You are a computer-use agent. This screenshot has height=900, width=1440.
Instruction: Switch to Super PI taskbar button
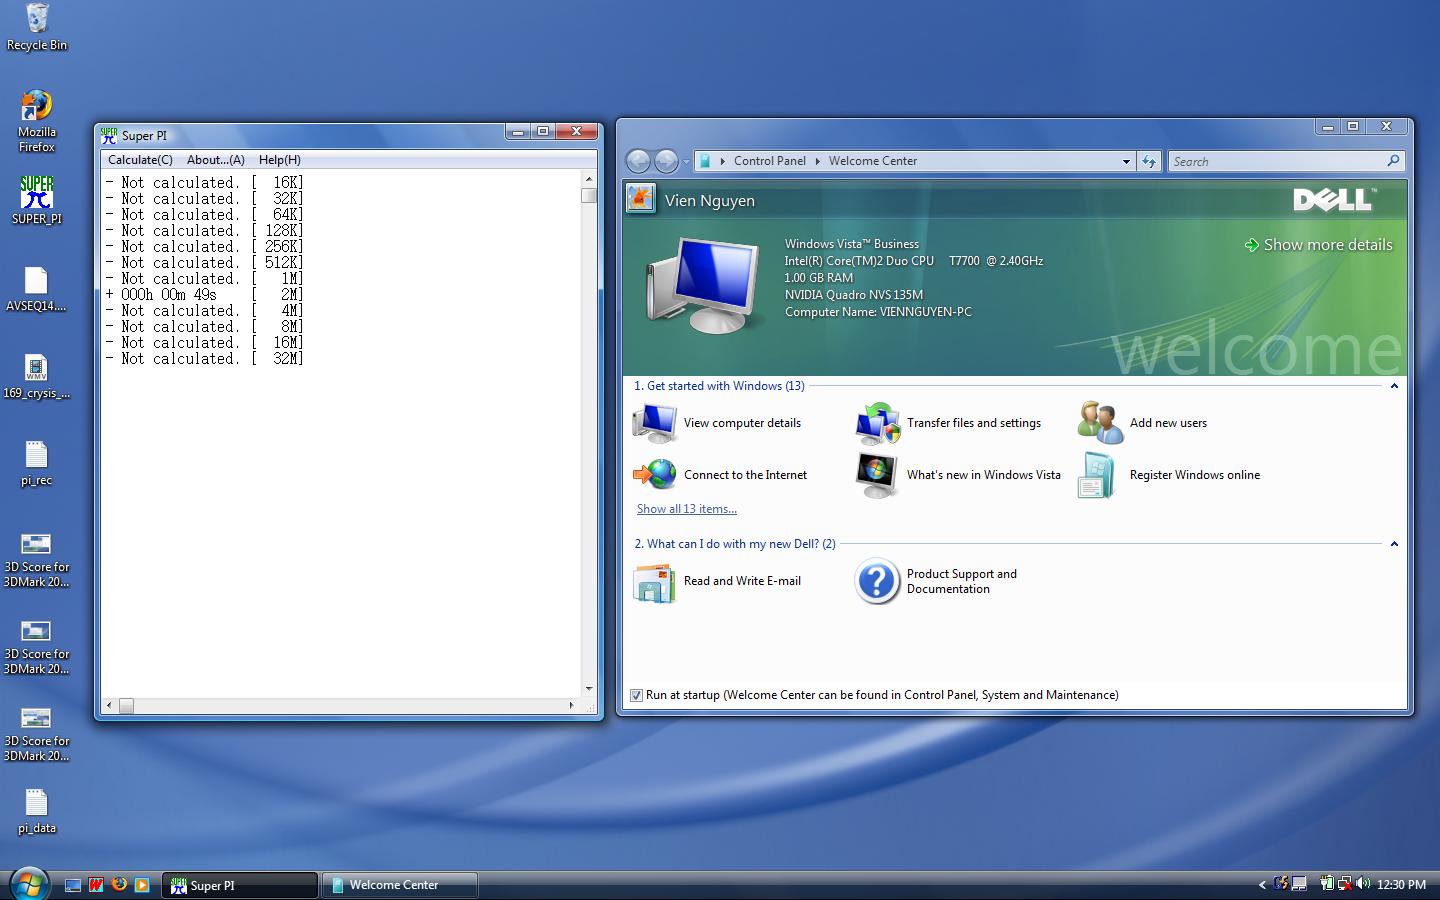click(x=240, y=885)
